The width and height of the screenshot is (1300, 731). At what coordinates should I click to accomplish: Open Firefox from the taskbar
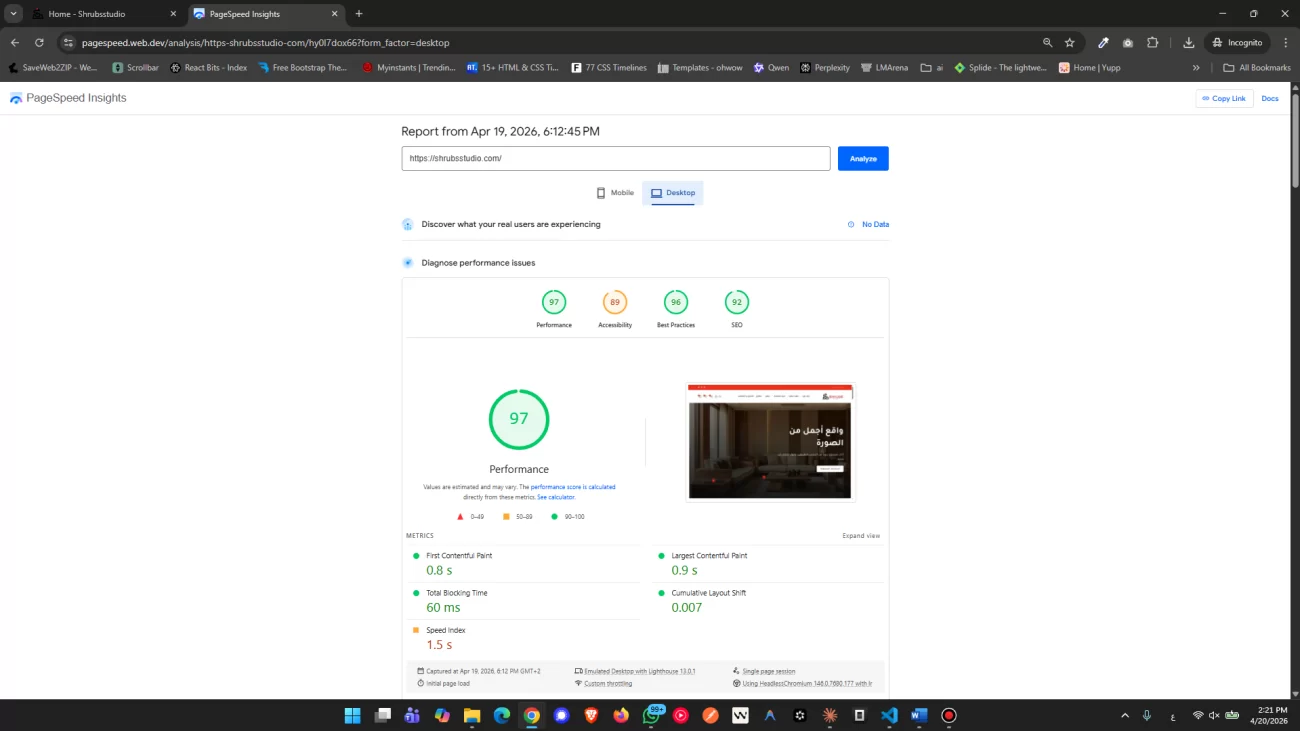point(621,715)
